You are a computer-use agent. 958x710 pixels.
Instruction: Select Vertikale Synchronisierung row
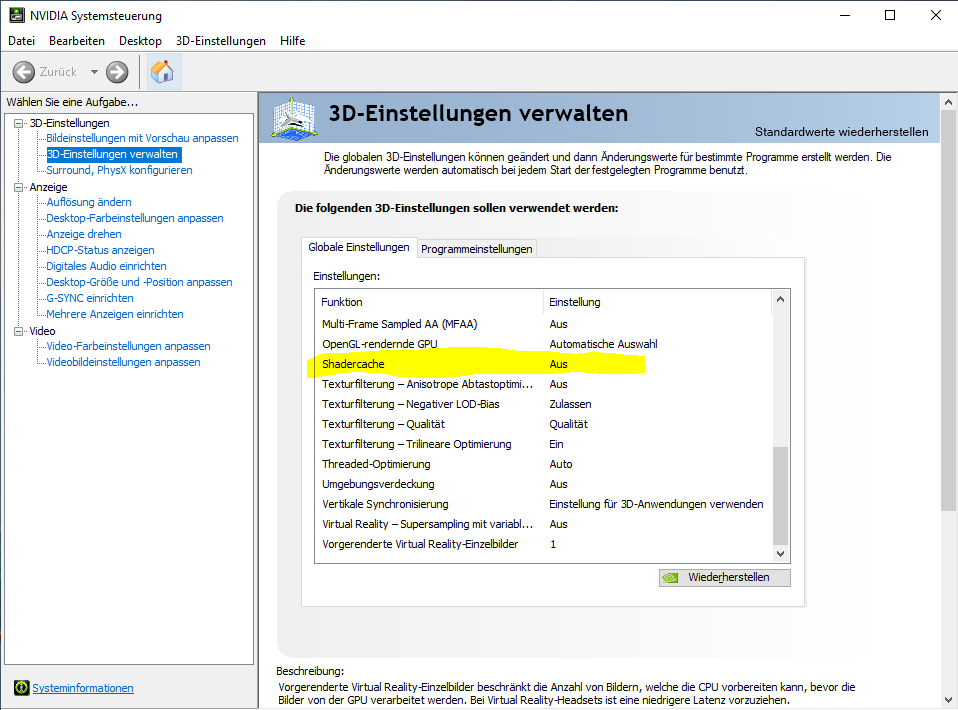pyautogui.click(x=543, y=504)
